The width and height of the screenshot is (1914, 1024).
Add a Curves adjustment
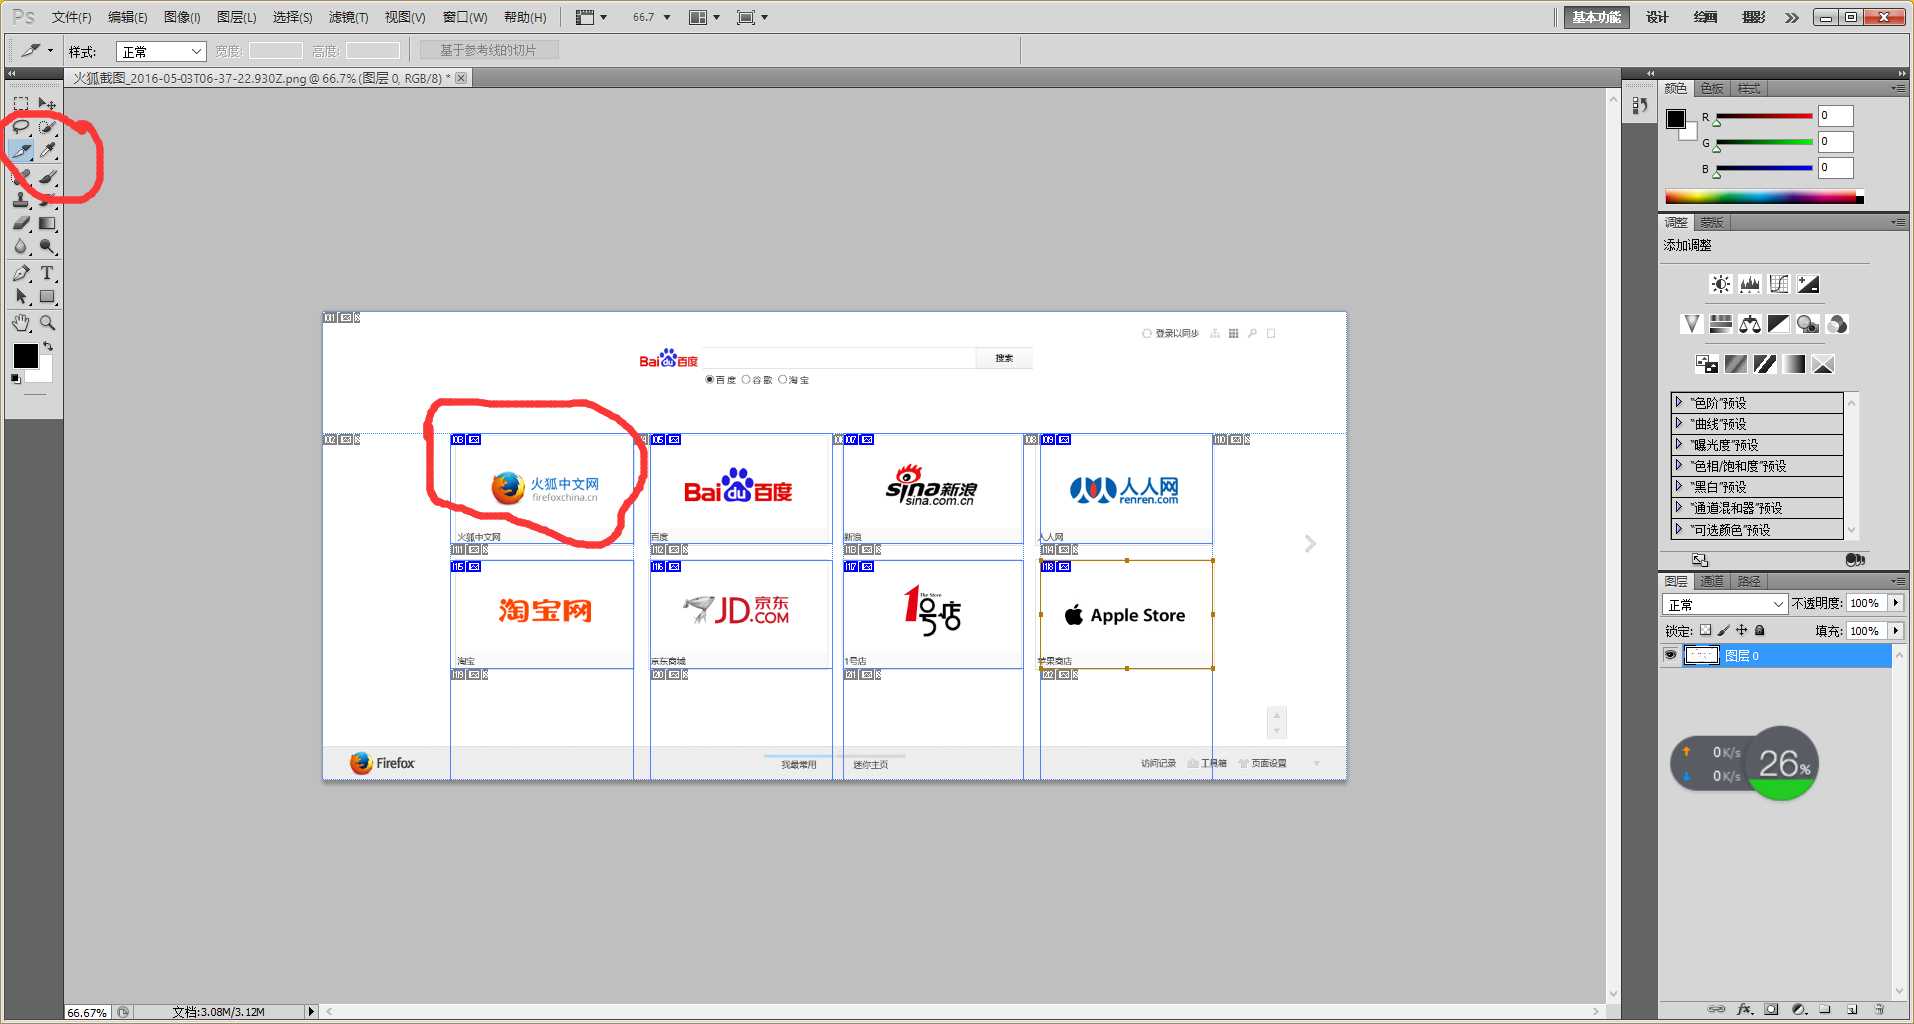(x=1778, y=284)
